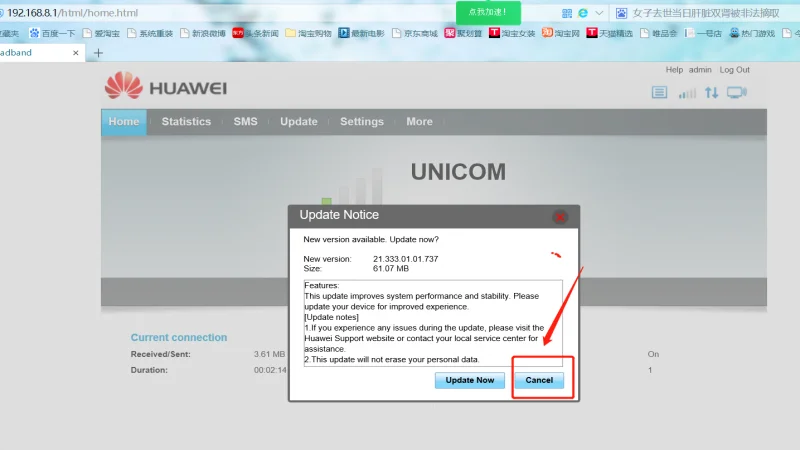
Task: Open the Statistics tab
Action: pyautogui.click(x=186, y=122)
